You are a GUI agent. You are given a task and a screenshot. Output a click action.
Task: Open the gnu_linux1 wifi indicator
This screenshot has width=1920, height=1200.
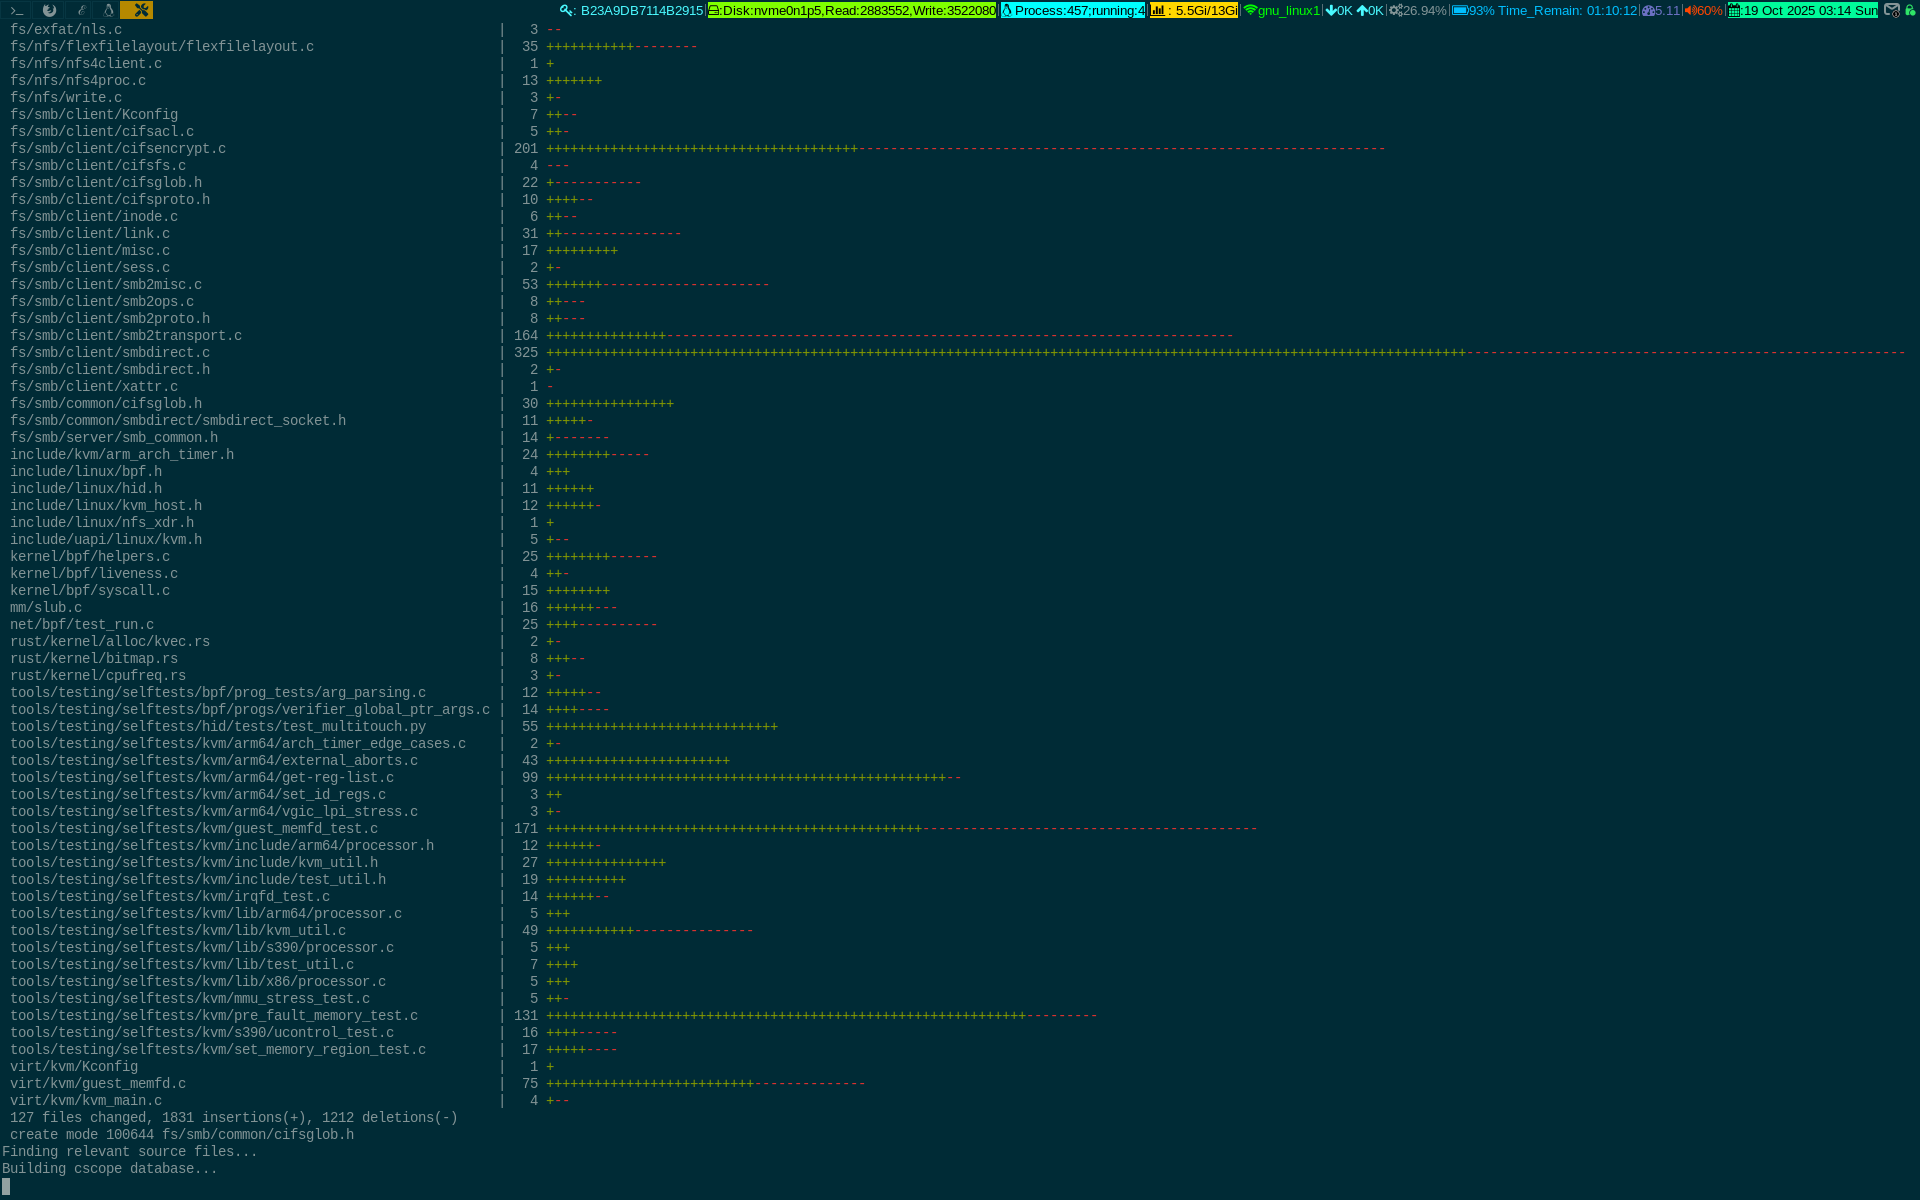point(1282,10)
